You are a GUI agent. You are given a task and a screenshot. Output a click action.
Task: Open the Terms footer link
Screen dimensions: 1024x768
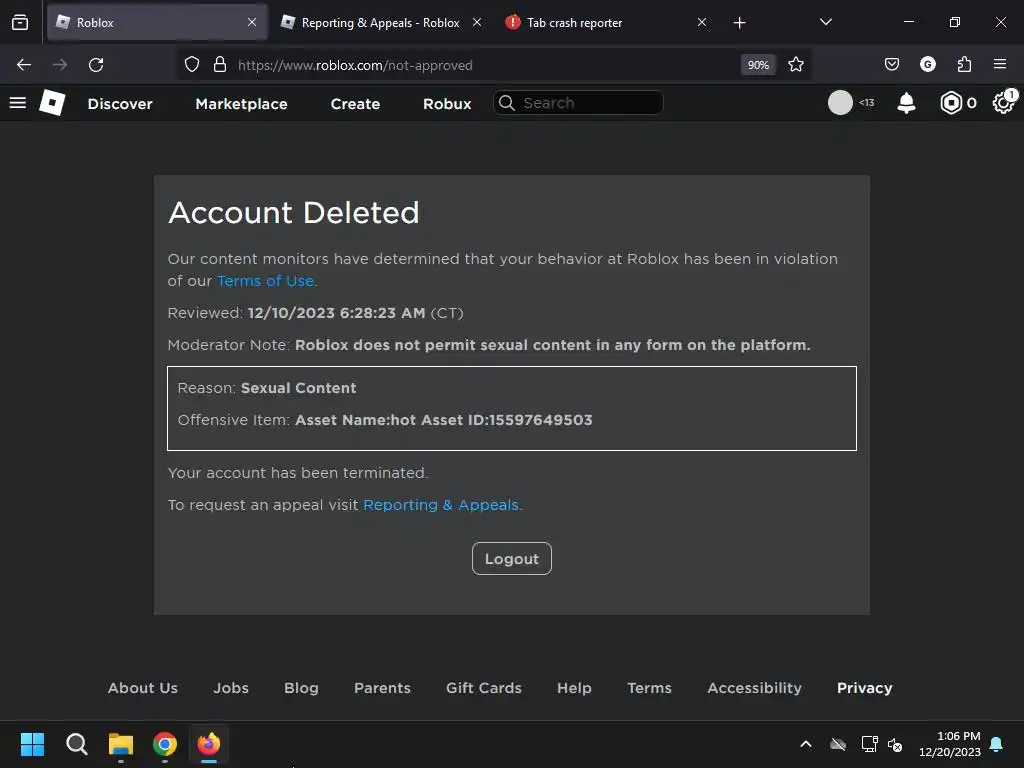[x=649, y=688]
